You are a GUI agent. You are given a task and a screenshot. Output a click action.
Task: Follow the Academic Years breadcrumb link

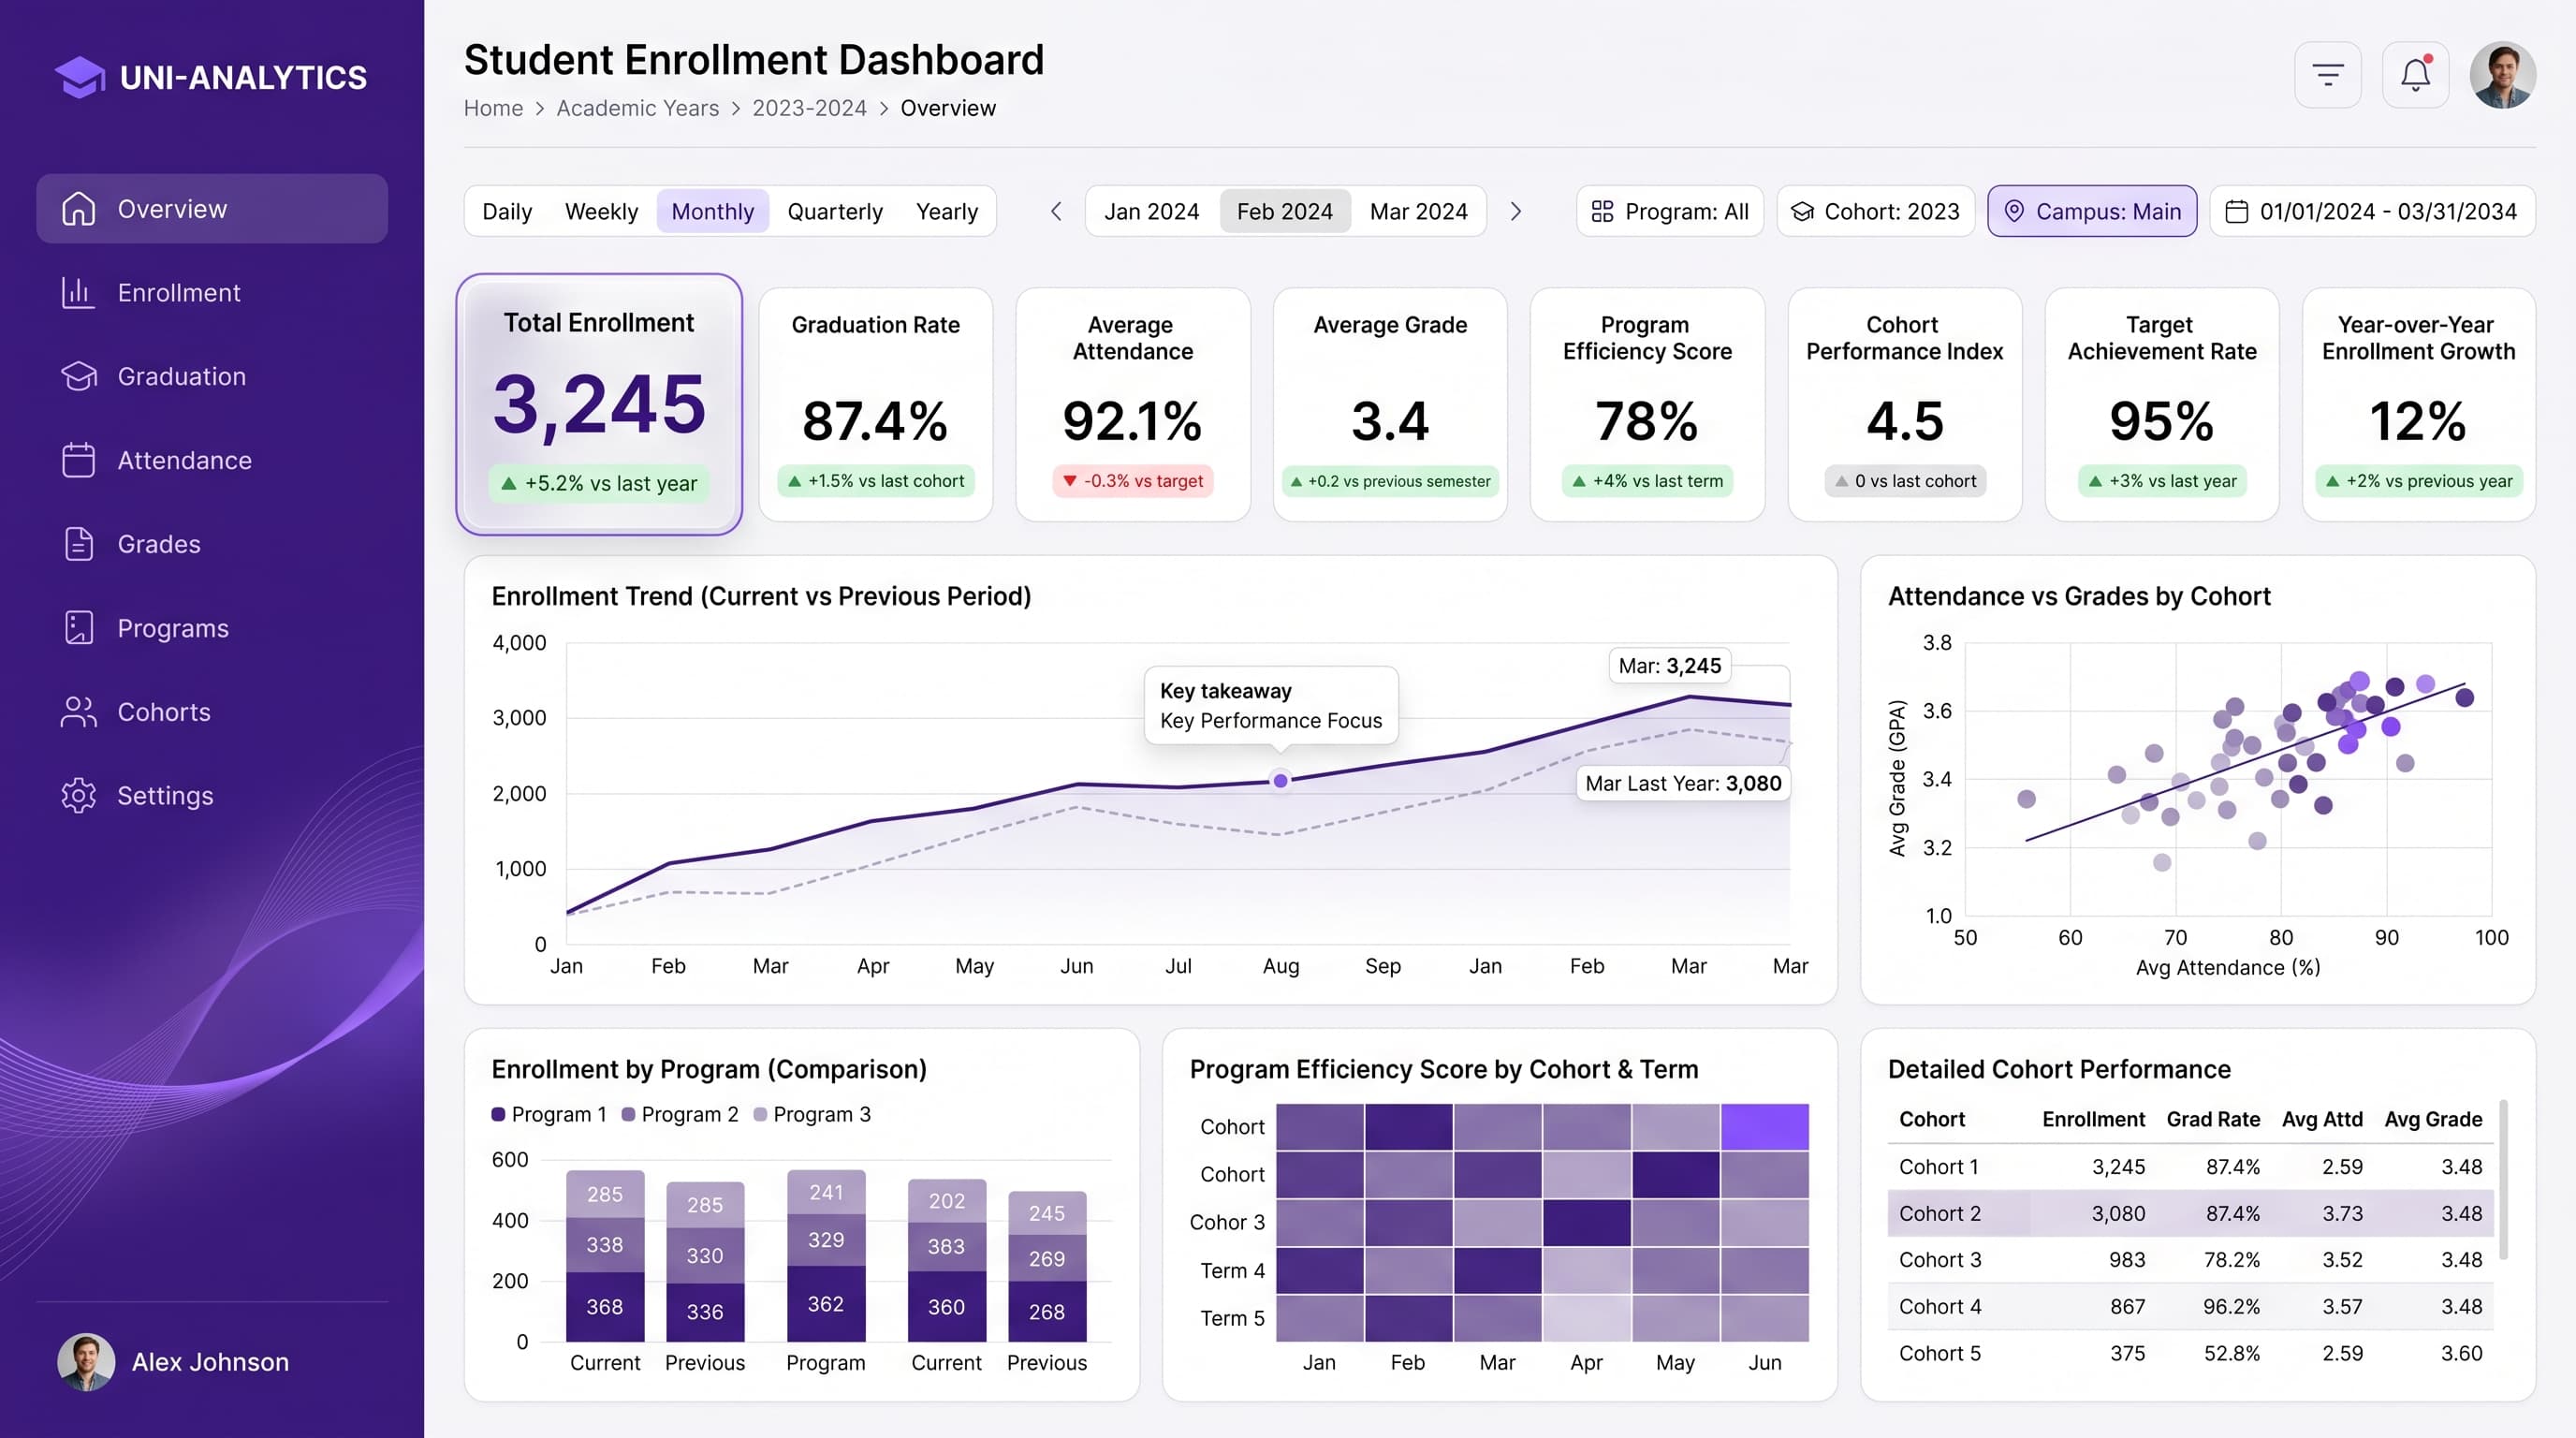point(638,108)
